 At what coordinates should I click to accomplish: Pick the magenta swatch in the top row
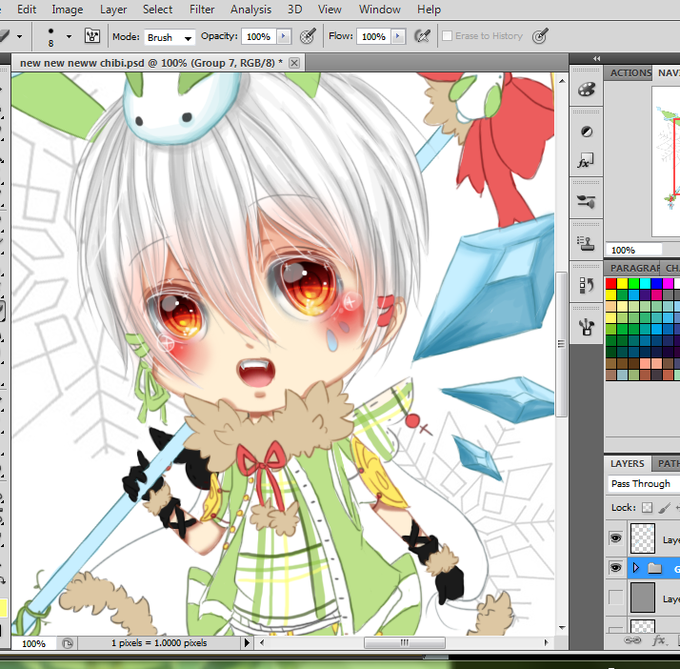click(668, 284)
